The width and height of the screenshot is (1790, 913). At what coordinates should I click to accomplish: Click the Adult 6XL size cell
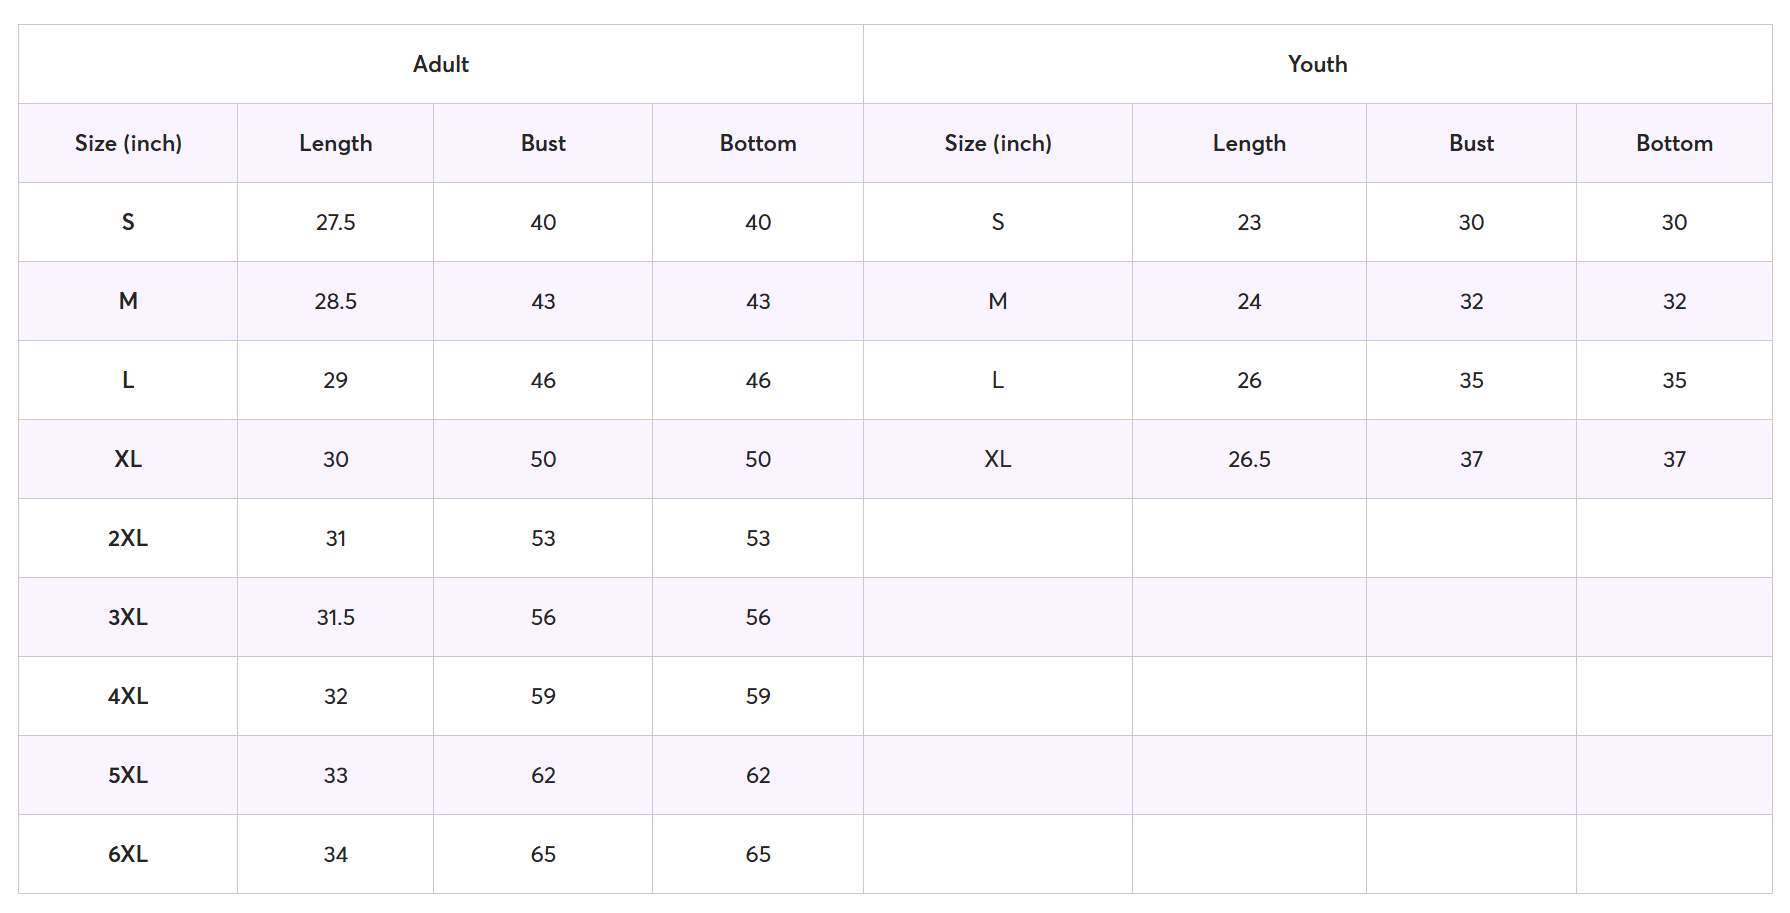[x=128, y=854]
